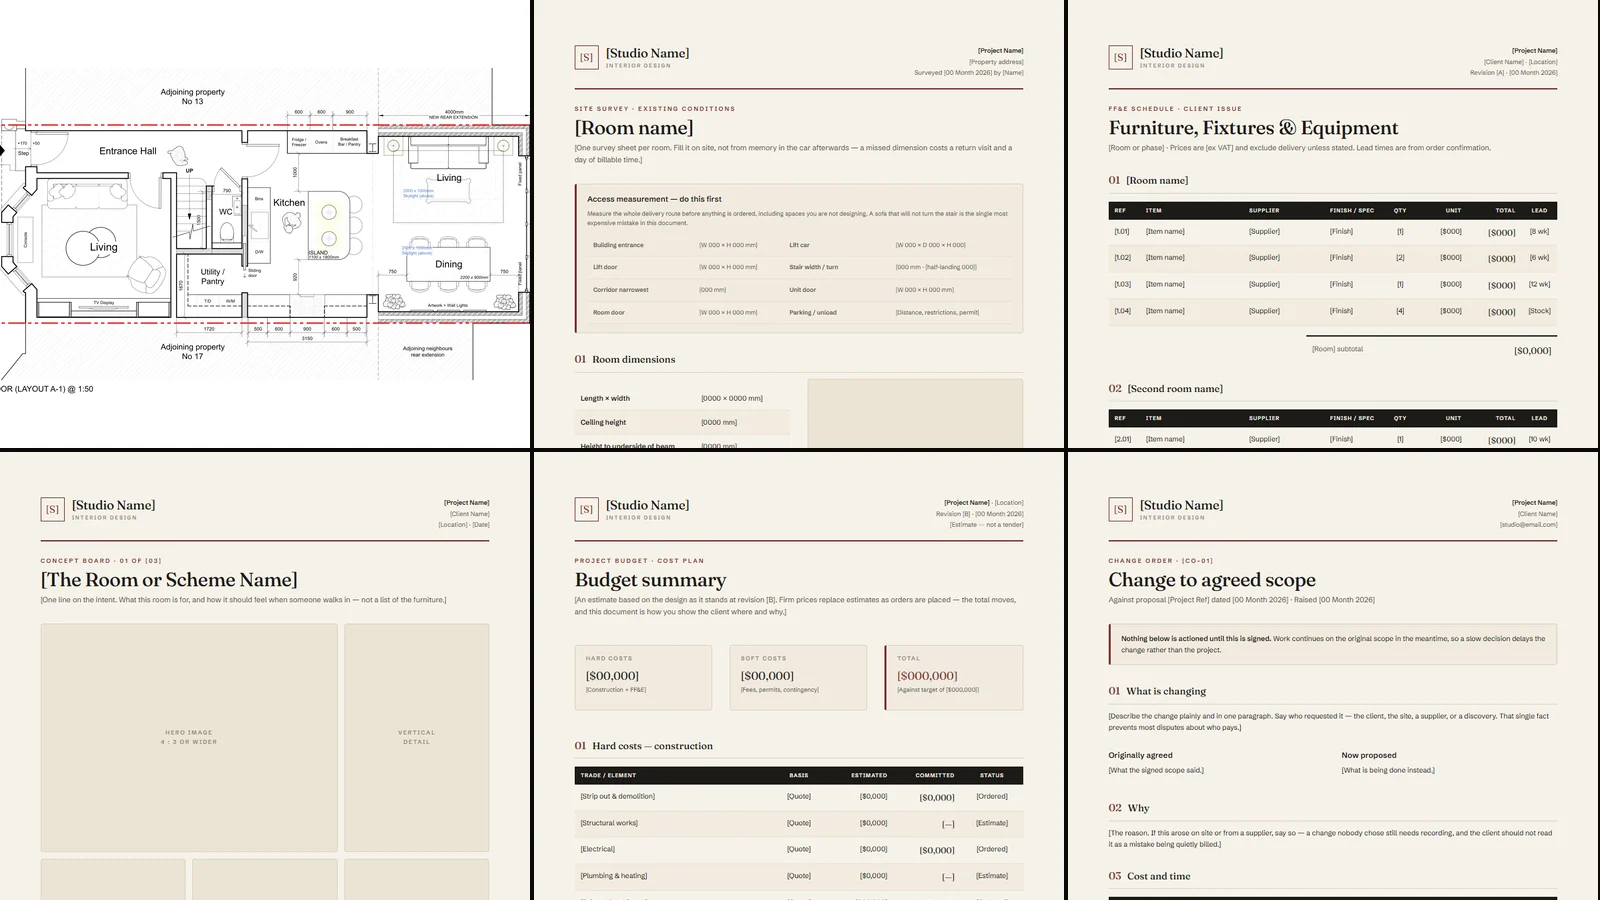The width and height of the screenshot is (1600, 900).
Task: Select the TOTAL summary card
Action: point(954,678)
